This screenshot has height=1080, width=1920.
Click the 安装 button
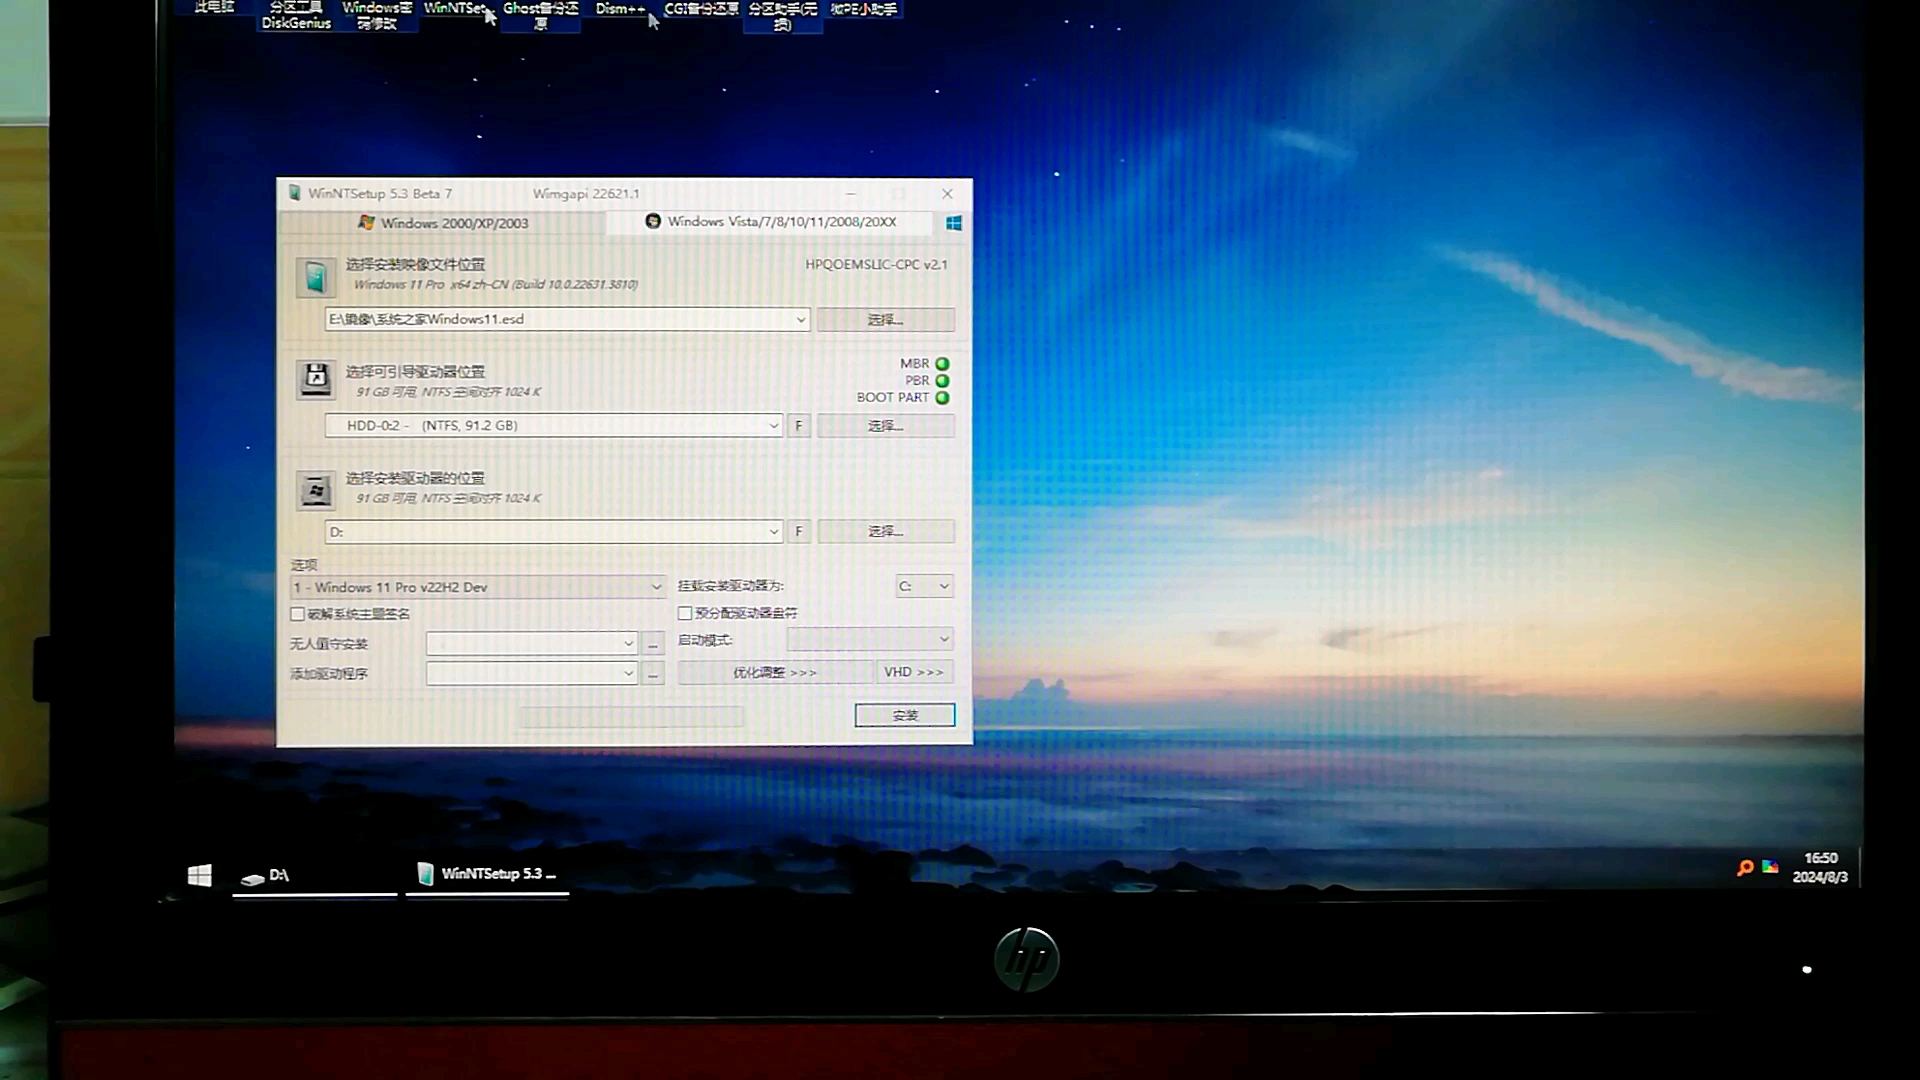coord(905,715)
